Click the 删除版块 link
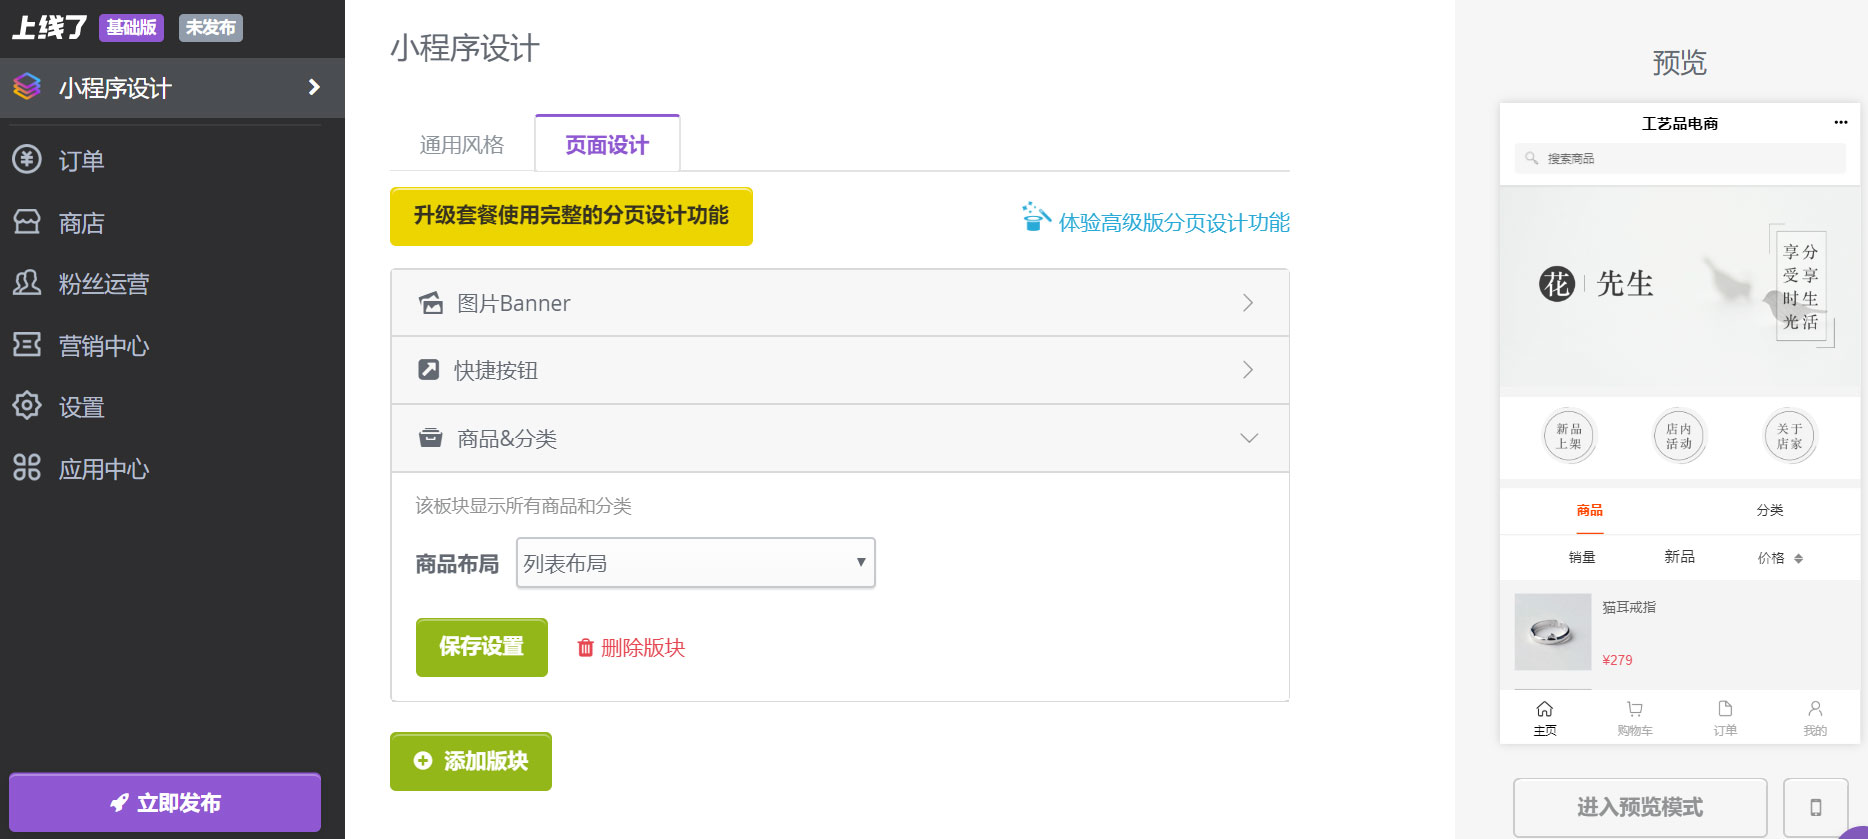This screenshot has width=1868, height=839. [x=631, y=648]
